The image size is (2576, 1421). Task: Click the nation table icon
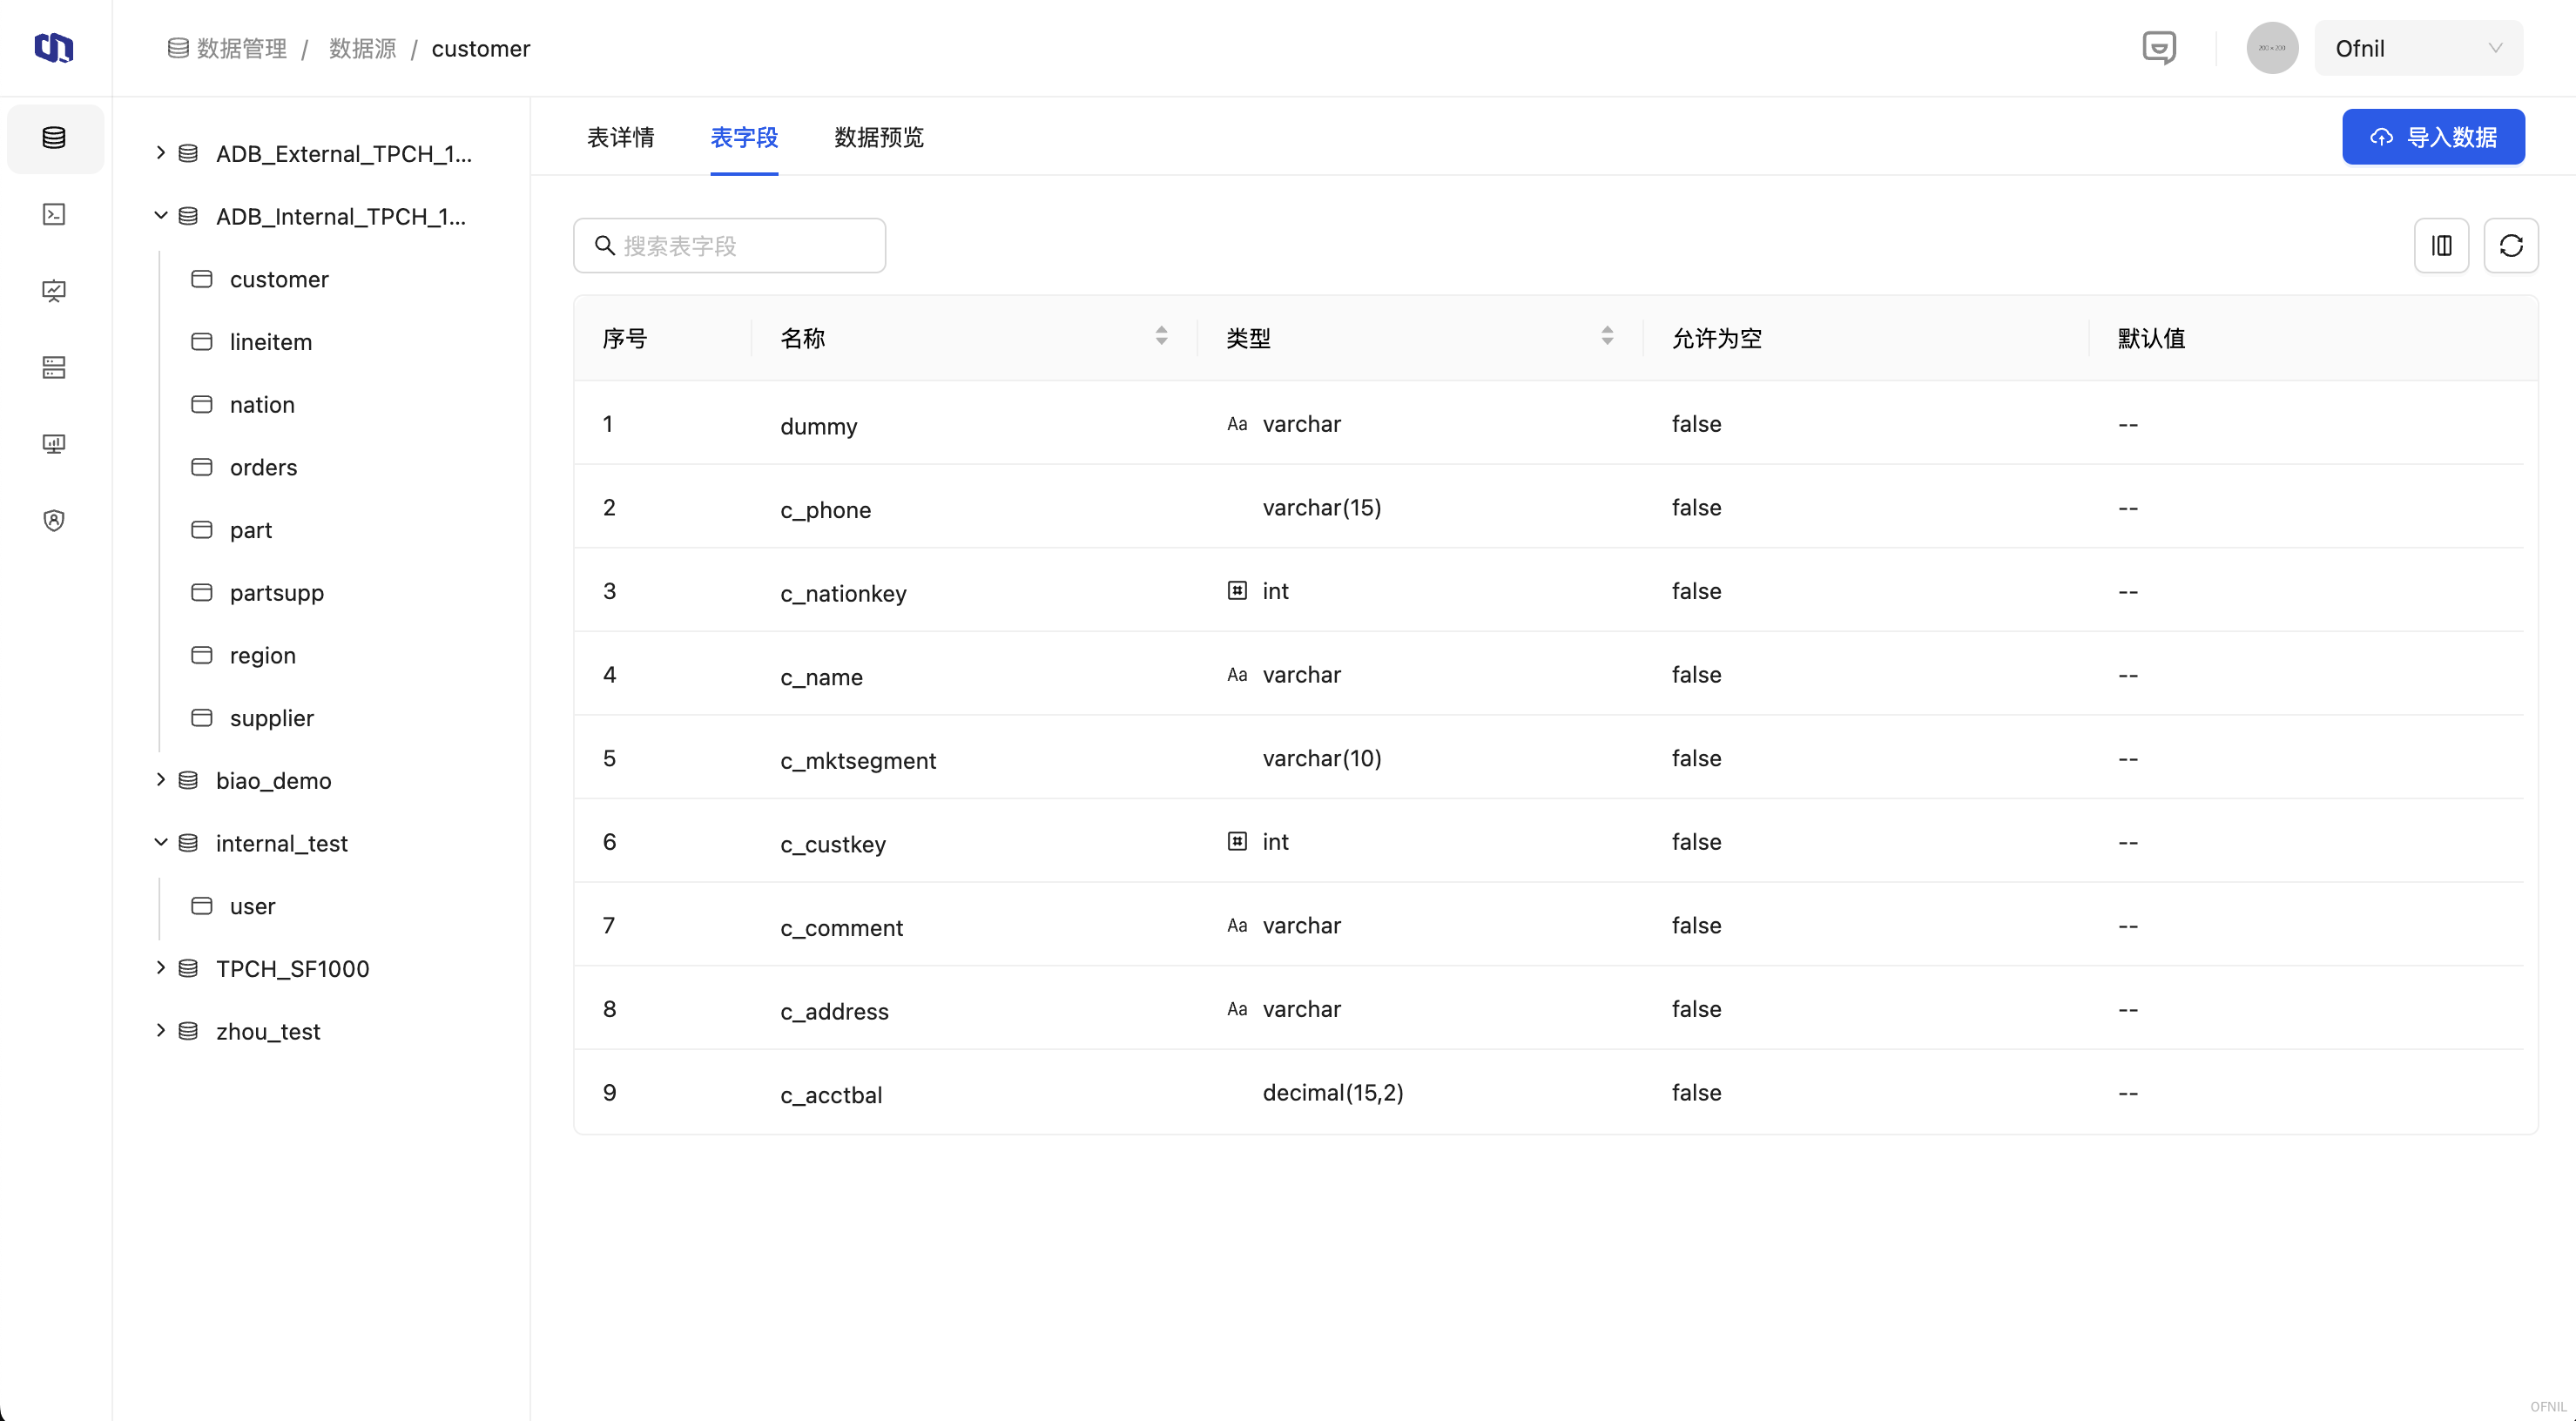(x=202, y=404)
